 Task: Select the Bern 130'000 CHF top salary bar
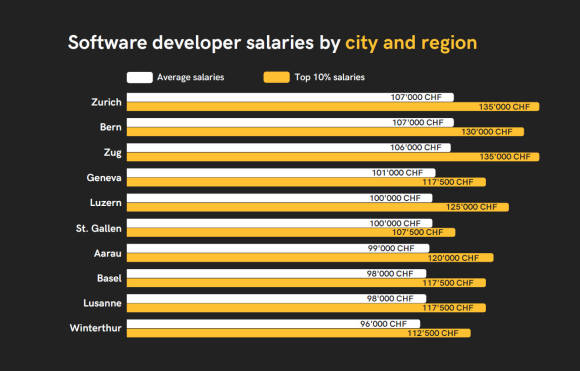pos(326,132)
